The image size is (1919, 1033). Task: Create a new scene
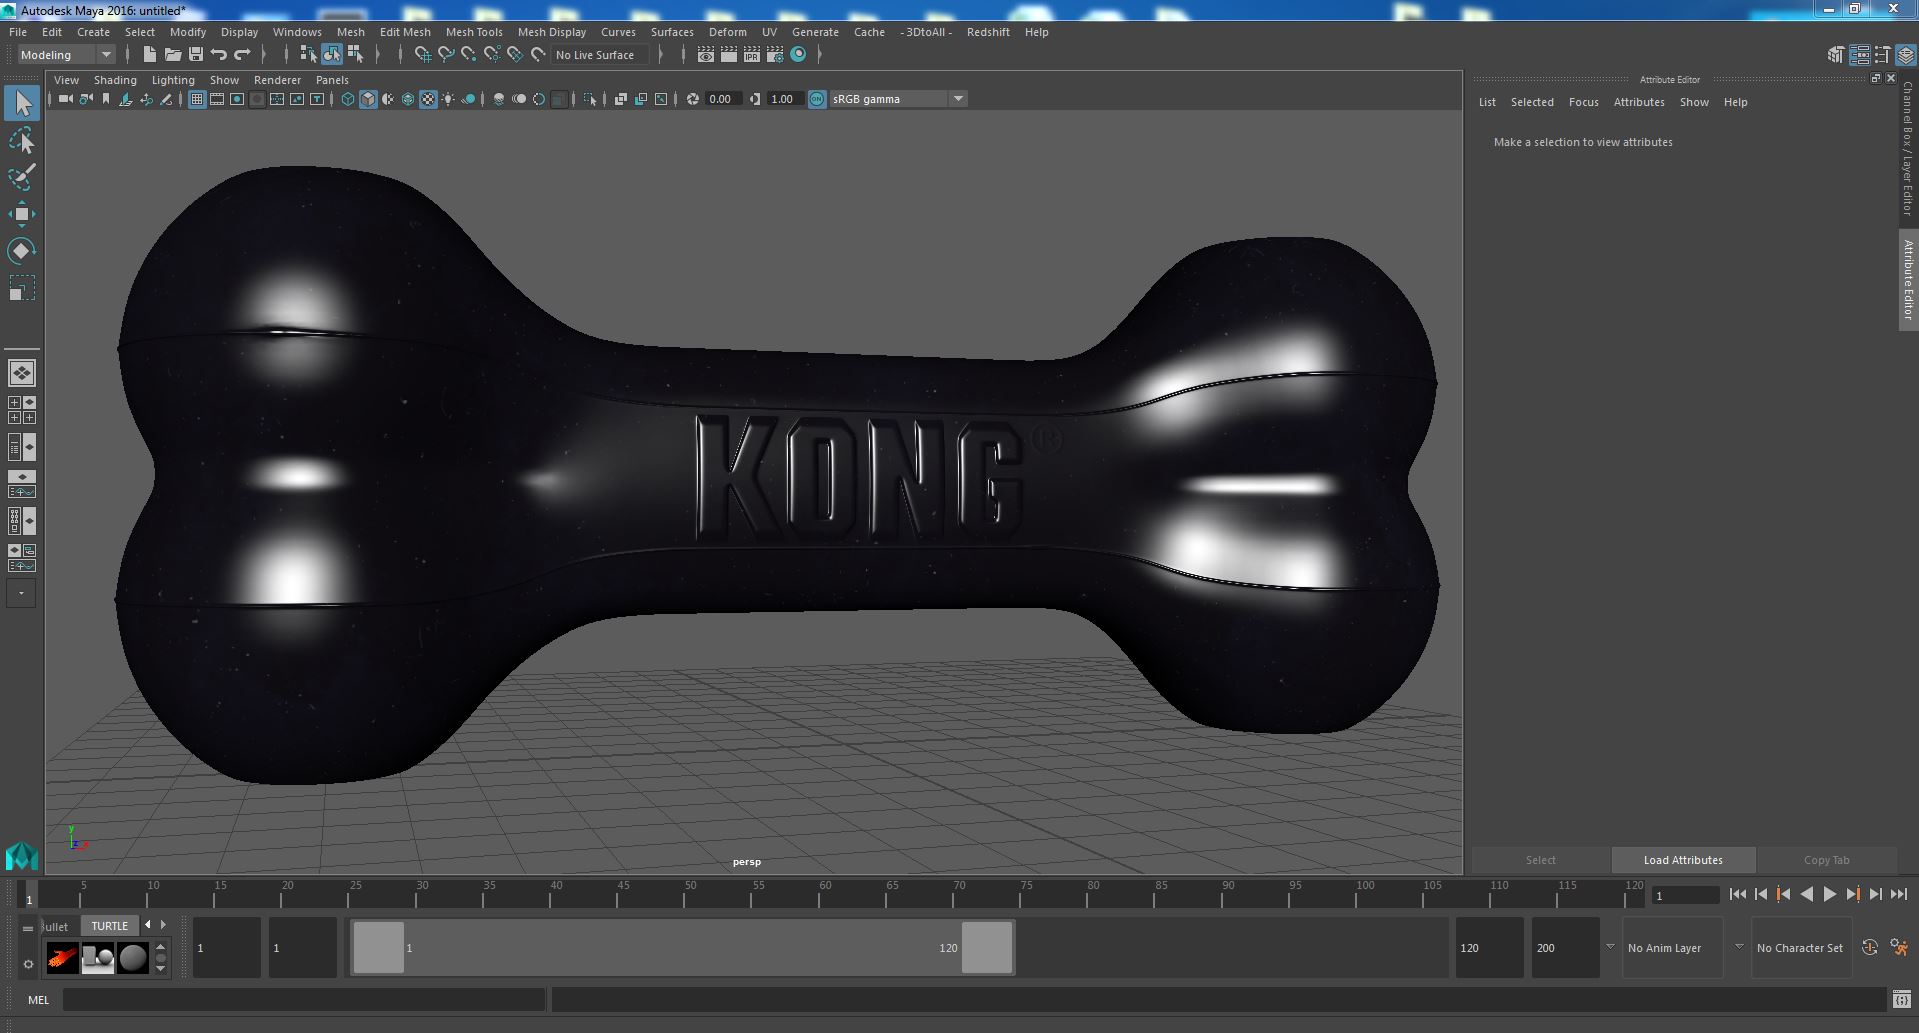(149, 54)
